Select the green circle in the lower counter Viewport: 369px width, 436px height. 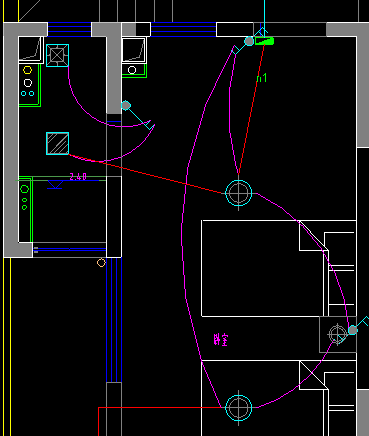pos(25,189)
